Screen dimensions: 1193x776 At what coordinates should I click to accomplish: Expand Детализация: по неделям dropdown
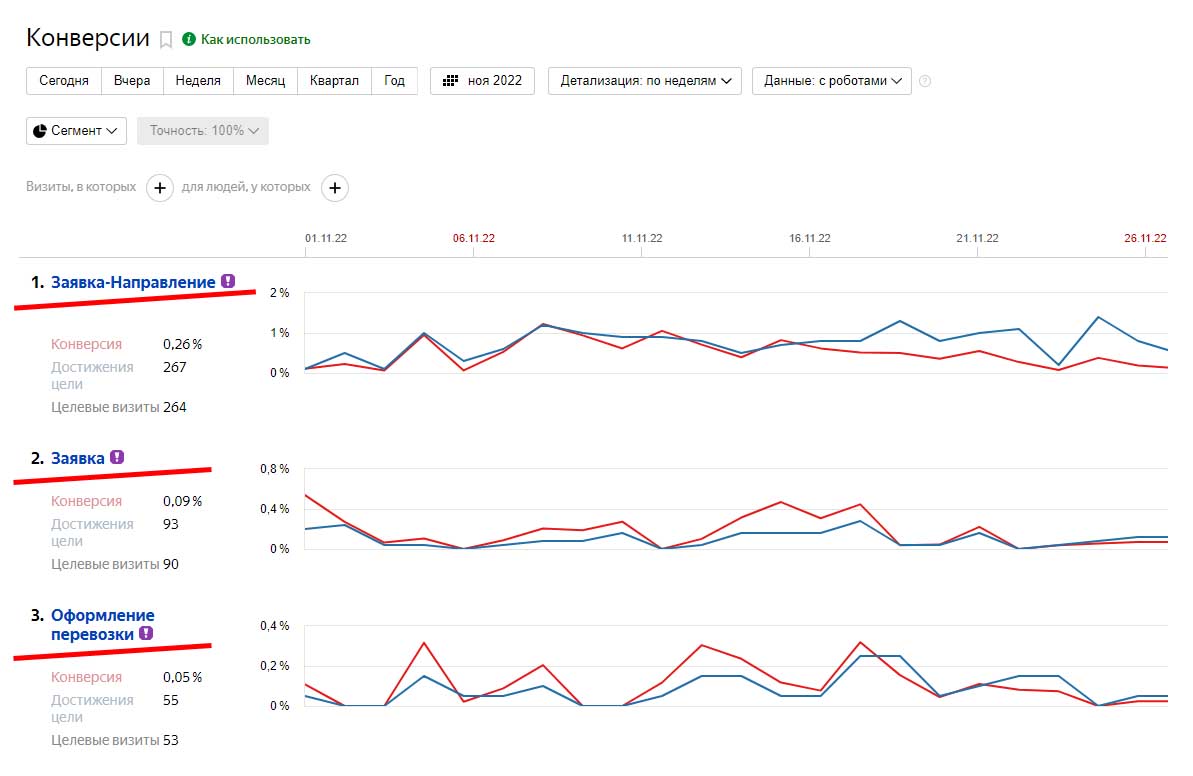pos(644,81)
